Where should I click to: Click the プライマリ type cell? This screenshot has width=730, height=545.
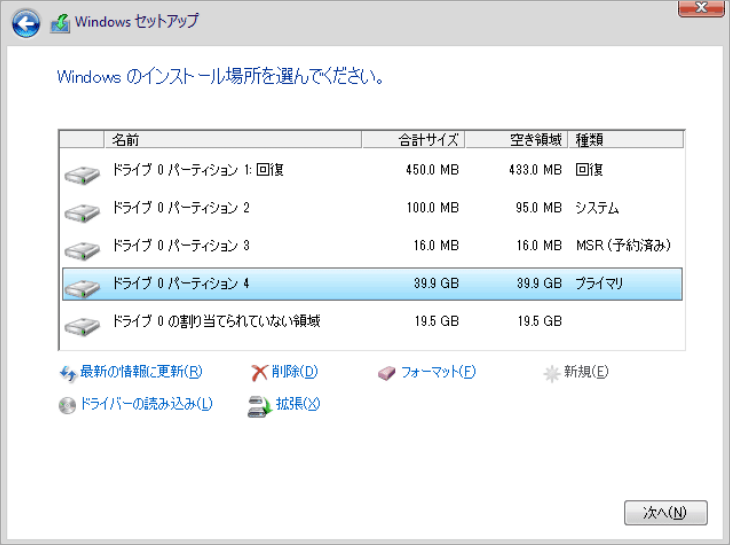click(599, 283)
